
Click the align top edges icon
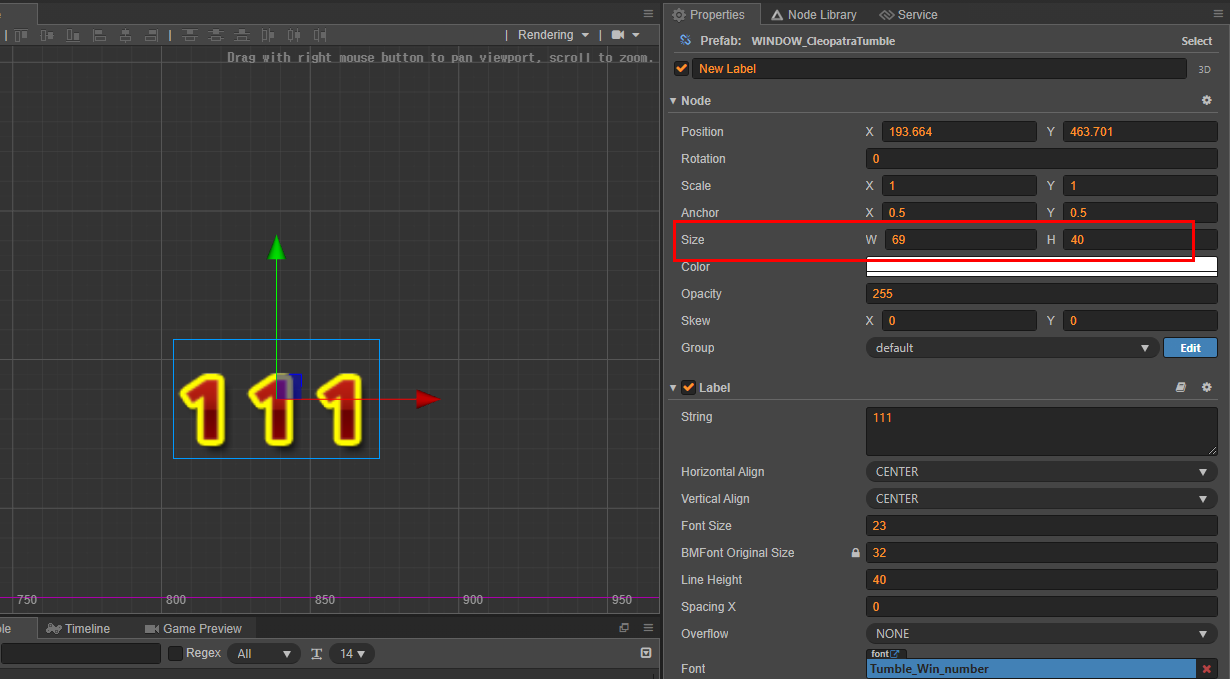(x=21, y=35)
